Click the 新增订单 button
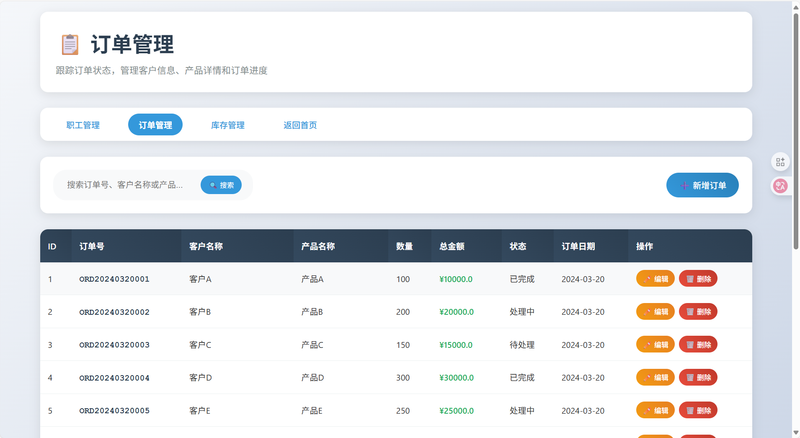The width and height of the screenshot is (800, 438). (702, 185)
